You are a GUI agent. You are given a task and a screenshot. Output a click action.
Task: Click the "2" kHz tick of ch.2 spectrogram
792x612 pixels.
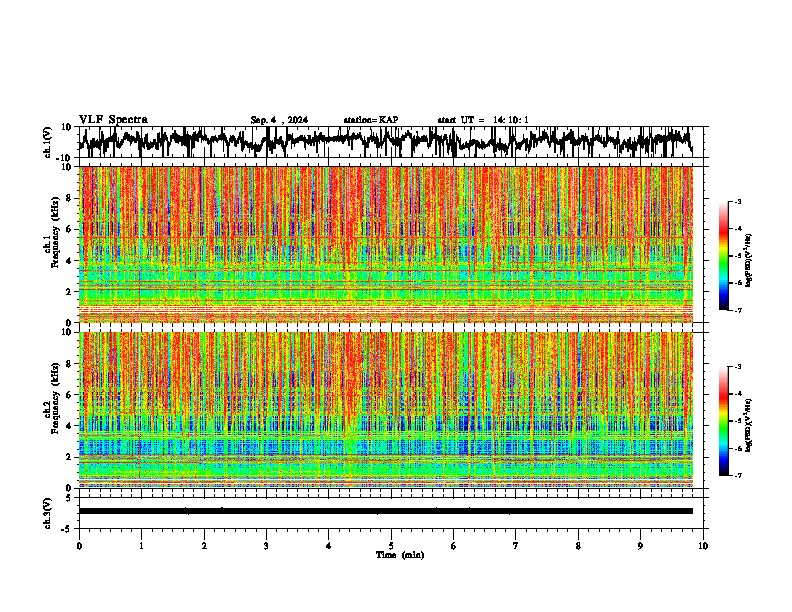click(69, 457)
